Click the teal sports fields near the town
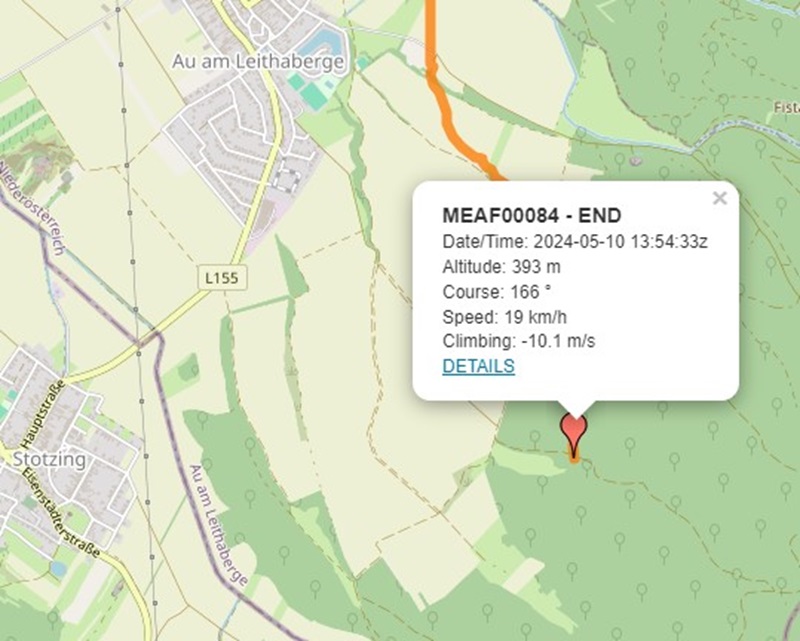This screenshot has width=800, height=641. pyautogui.click(x=309, y=88)
